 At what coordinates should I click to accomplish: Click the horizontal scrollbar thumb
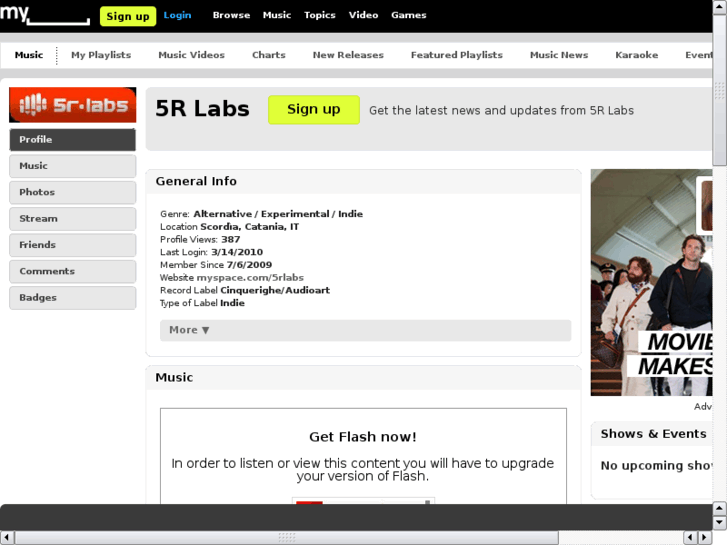pyautogui.click(x=287, y=538)
